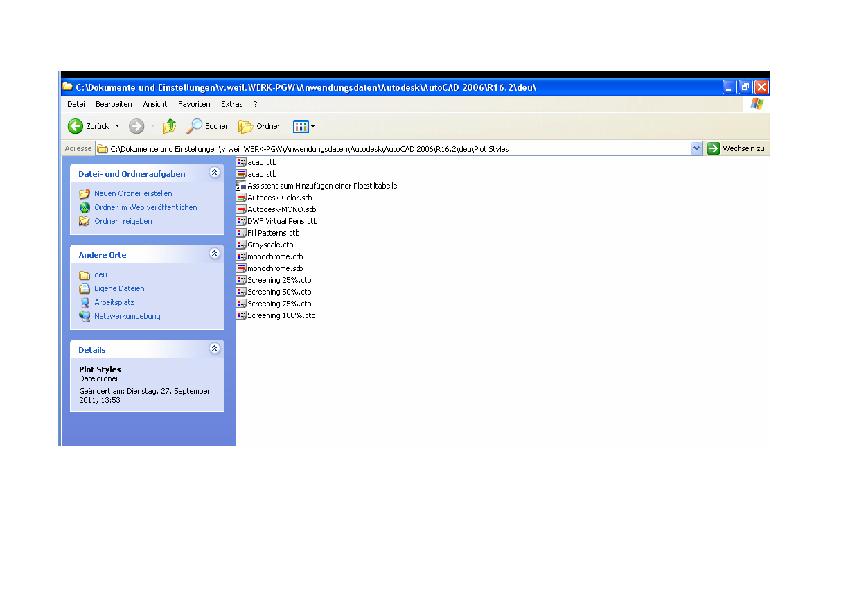Close the Explorer window
The image size is (842, 595).
pyautogui.click(x=761, y=87)
